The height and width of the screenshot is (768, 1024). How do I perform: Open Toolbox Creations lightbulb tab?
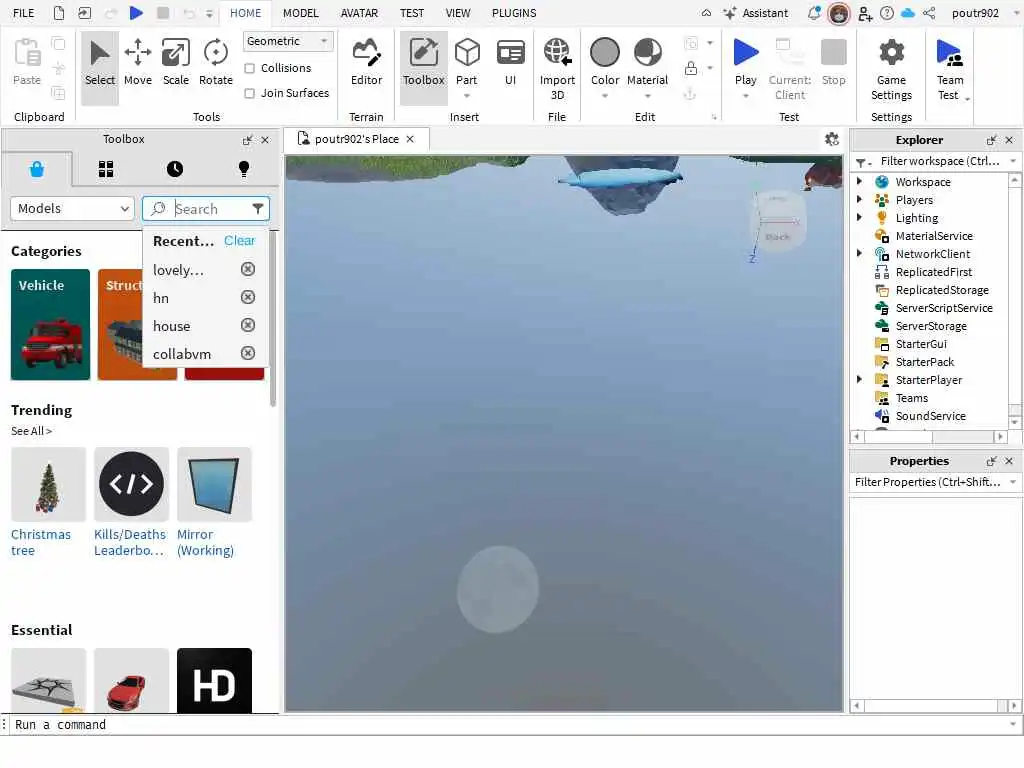pyautogui.click(x=244, y=170)
